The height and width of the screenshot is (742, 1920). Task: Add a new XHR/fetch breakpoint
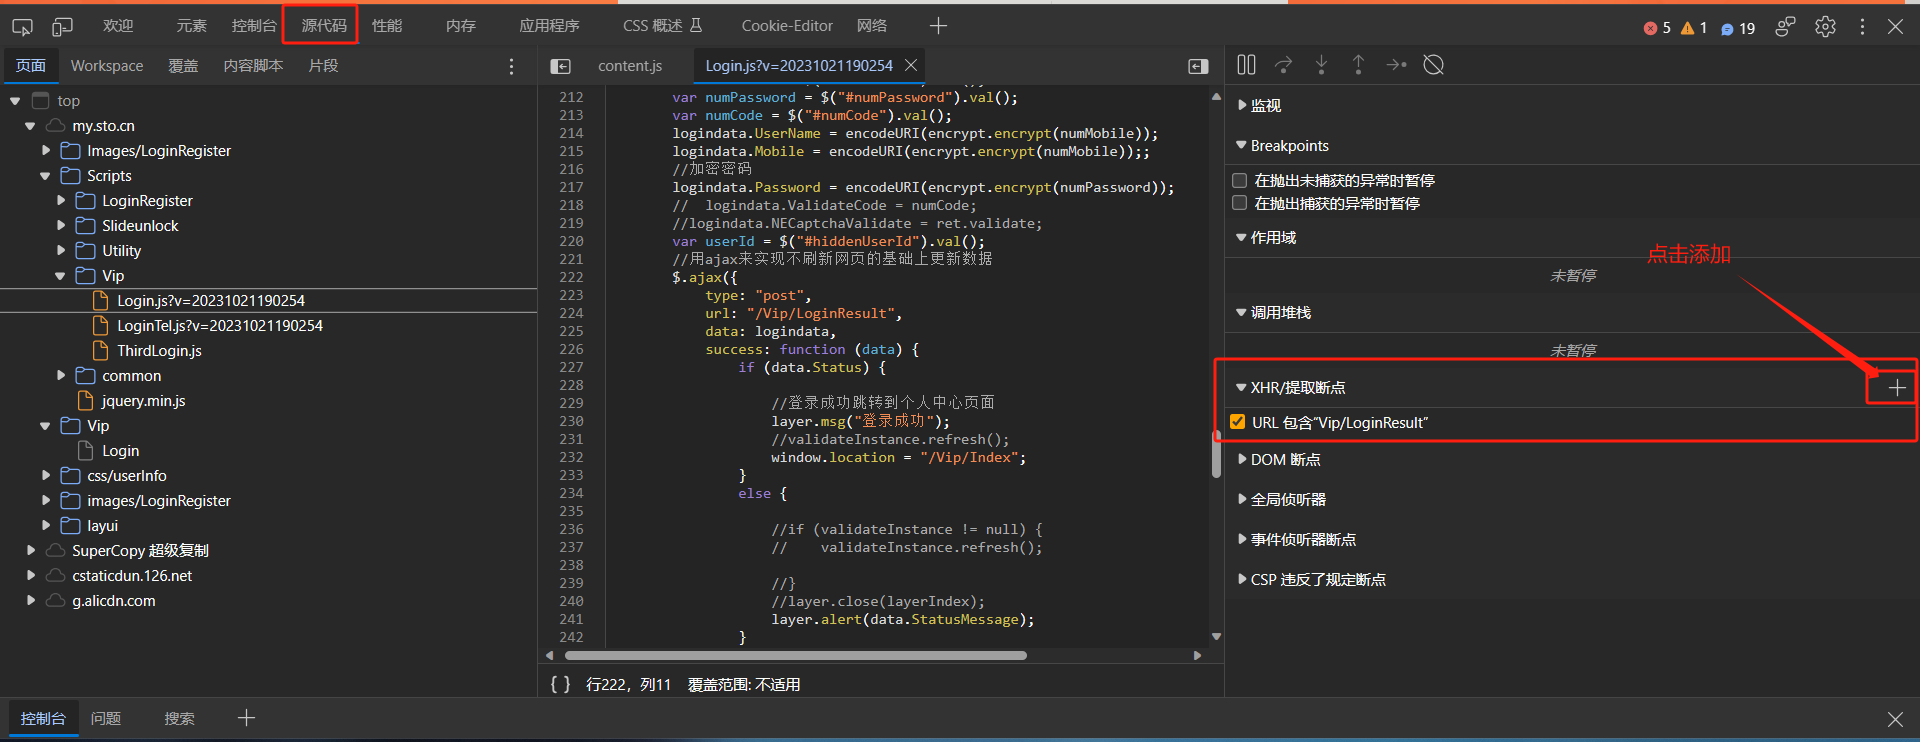(x=1896, y=388)
